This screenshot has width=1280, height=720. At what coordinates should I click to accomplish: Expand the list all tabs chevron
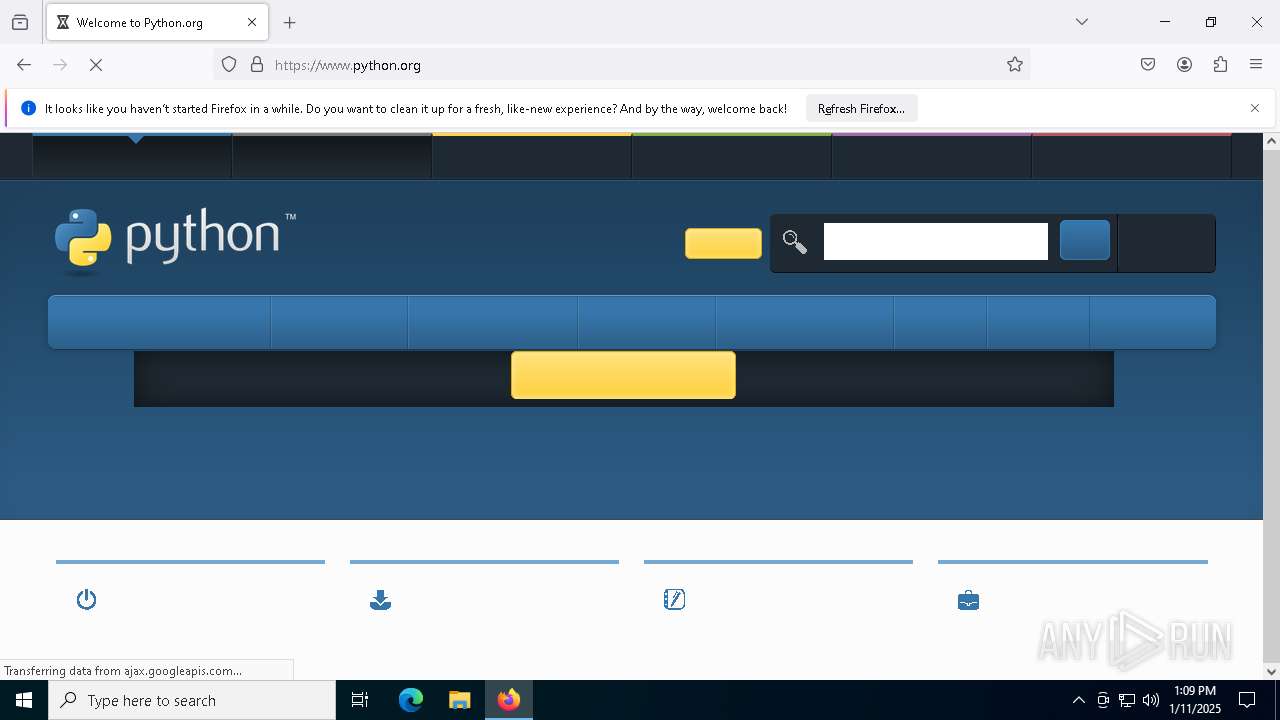pos(1082,22)
